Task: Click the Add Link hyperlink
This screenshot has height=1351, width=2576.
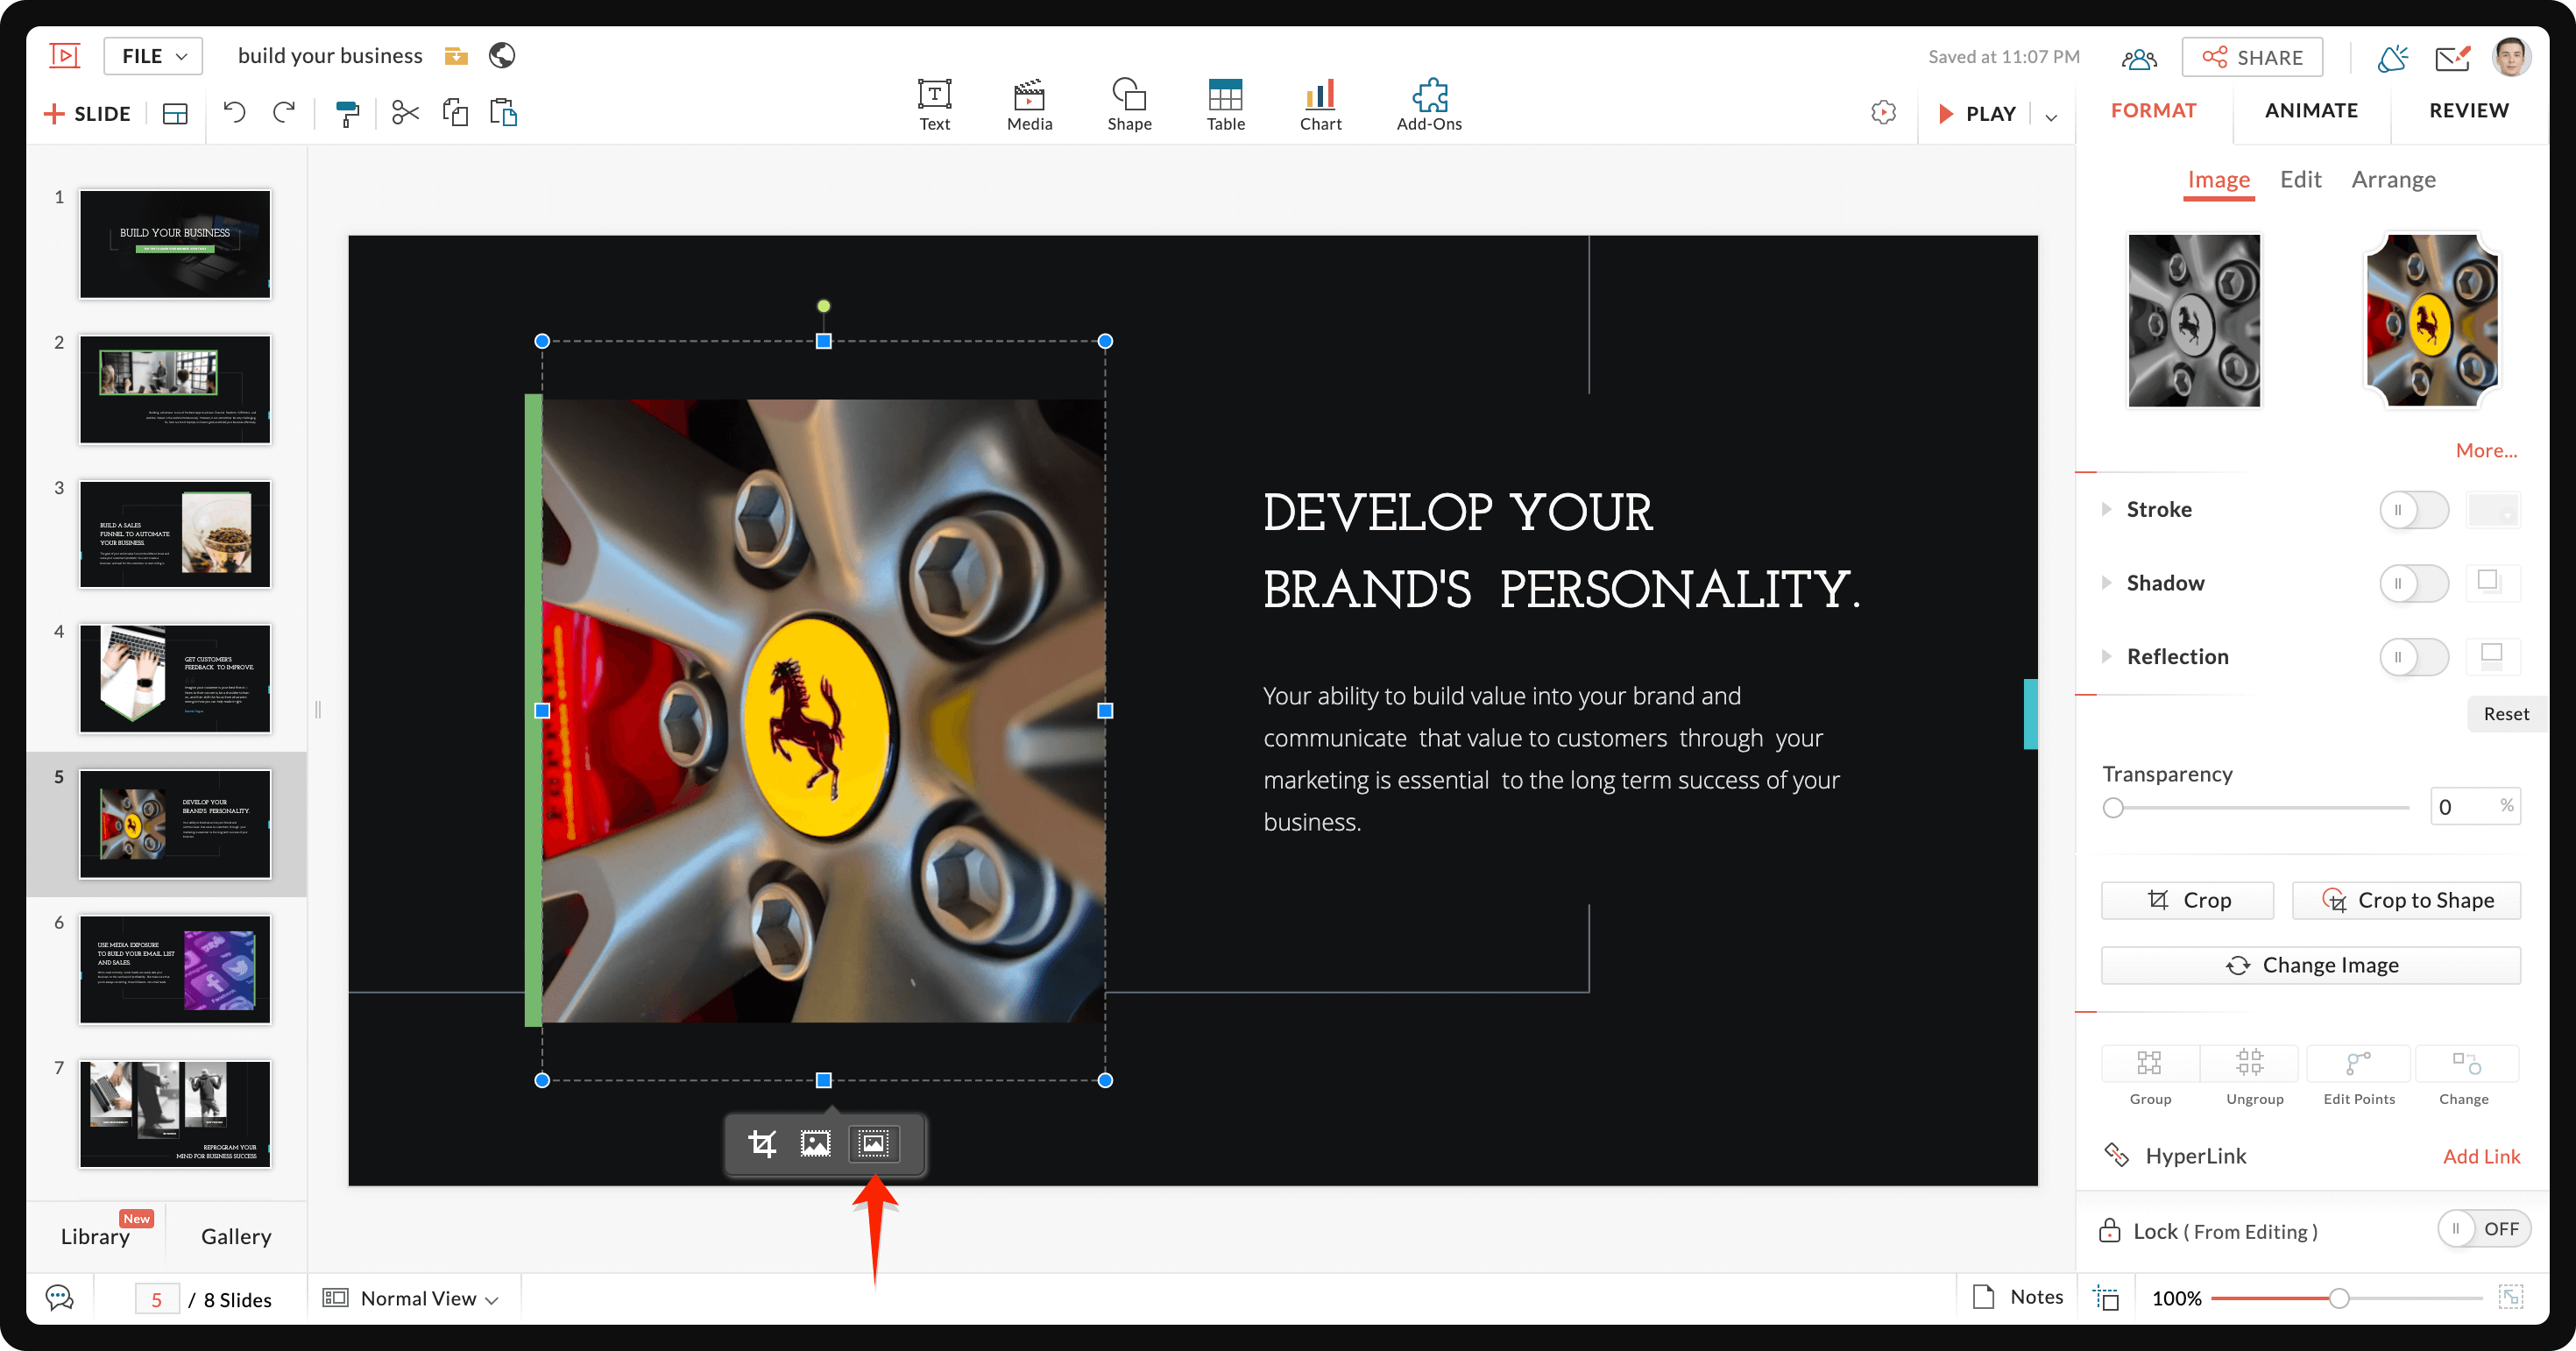Action: pyautogui.click(x=2480, y=1157)
